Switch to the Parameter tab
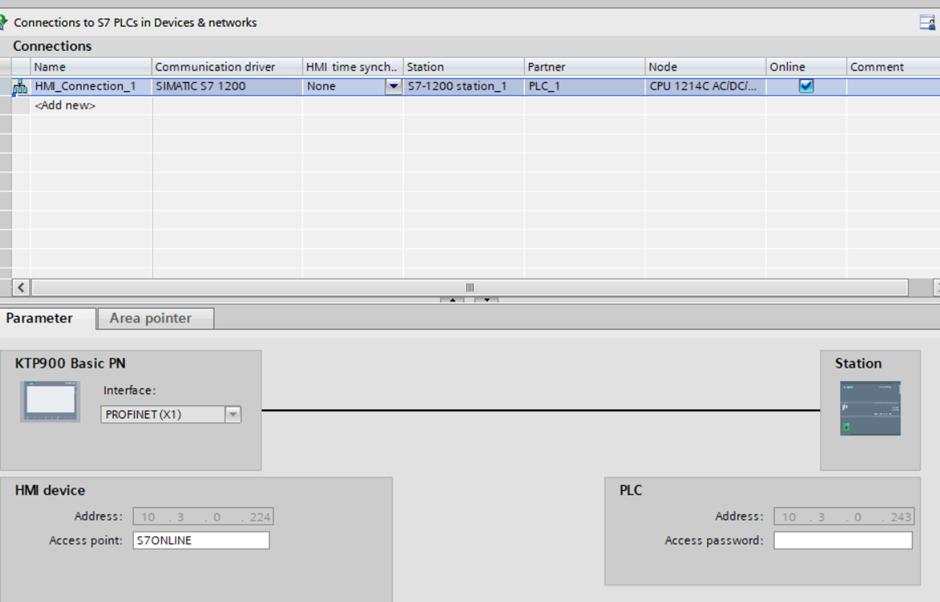This screenshot has width=940, height=602. pyautogui.click(x=47, y=318)
